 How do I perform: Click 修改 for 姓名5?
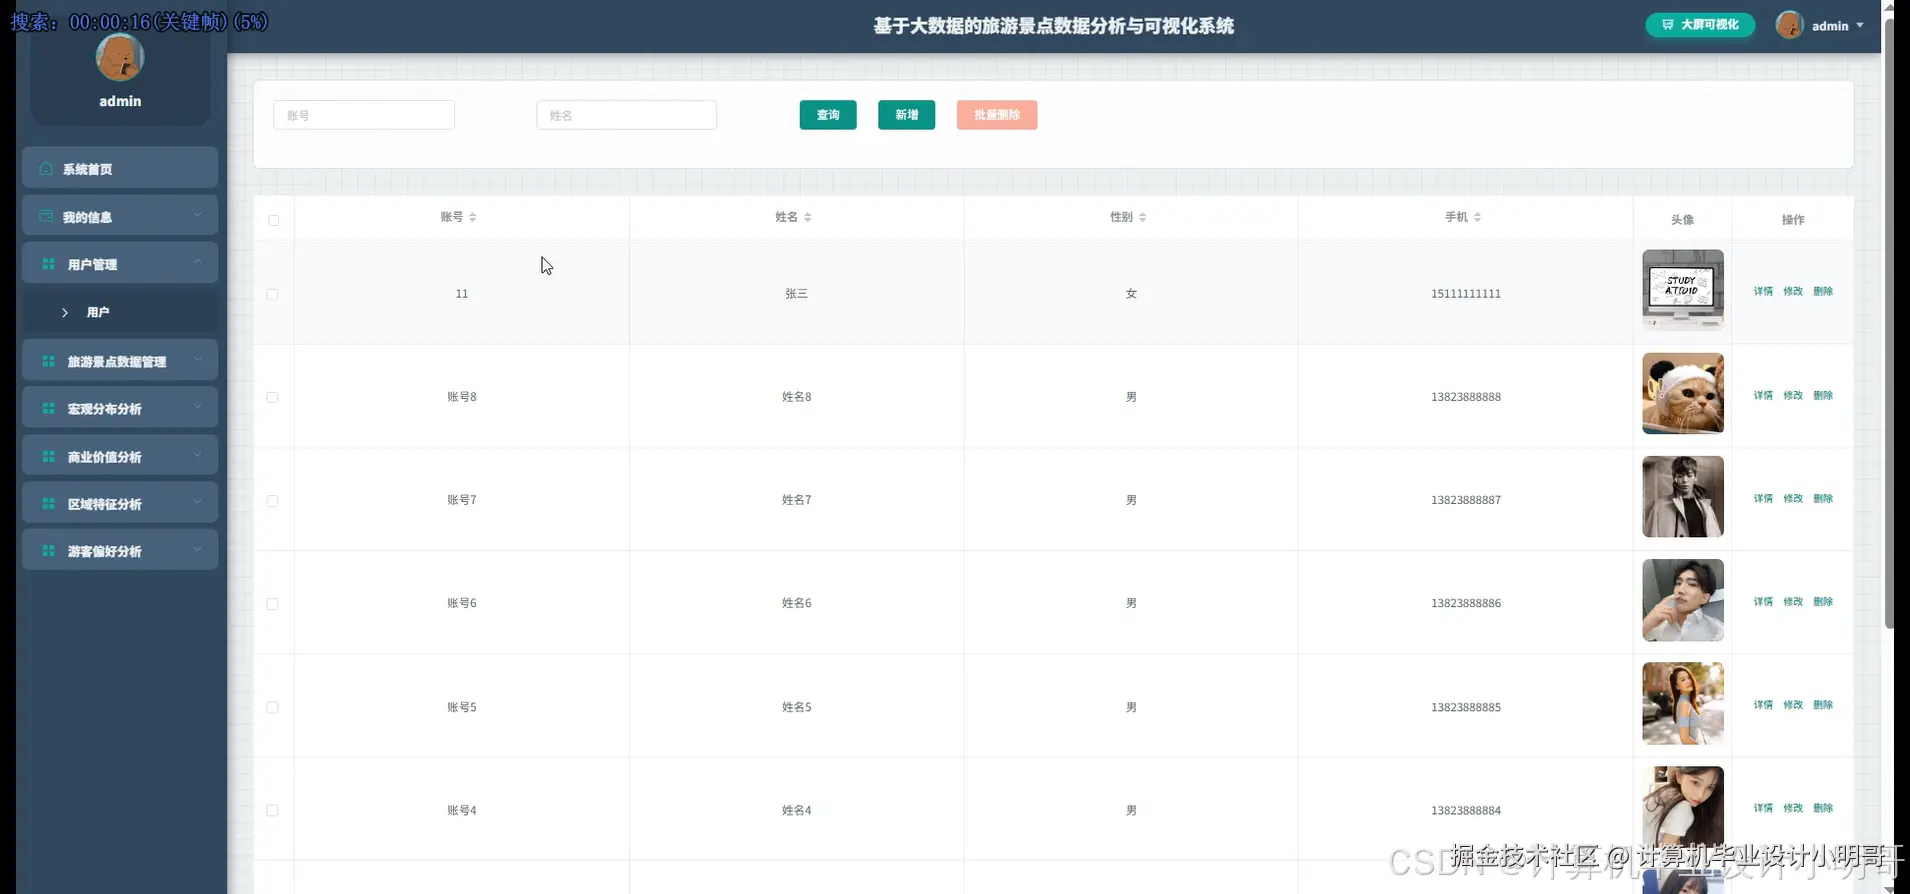[x=1793, y=705]
